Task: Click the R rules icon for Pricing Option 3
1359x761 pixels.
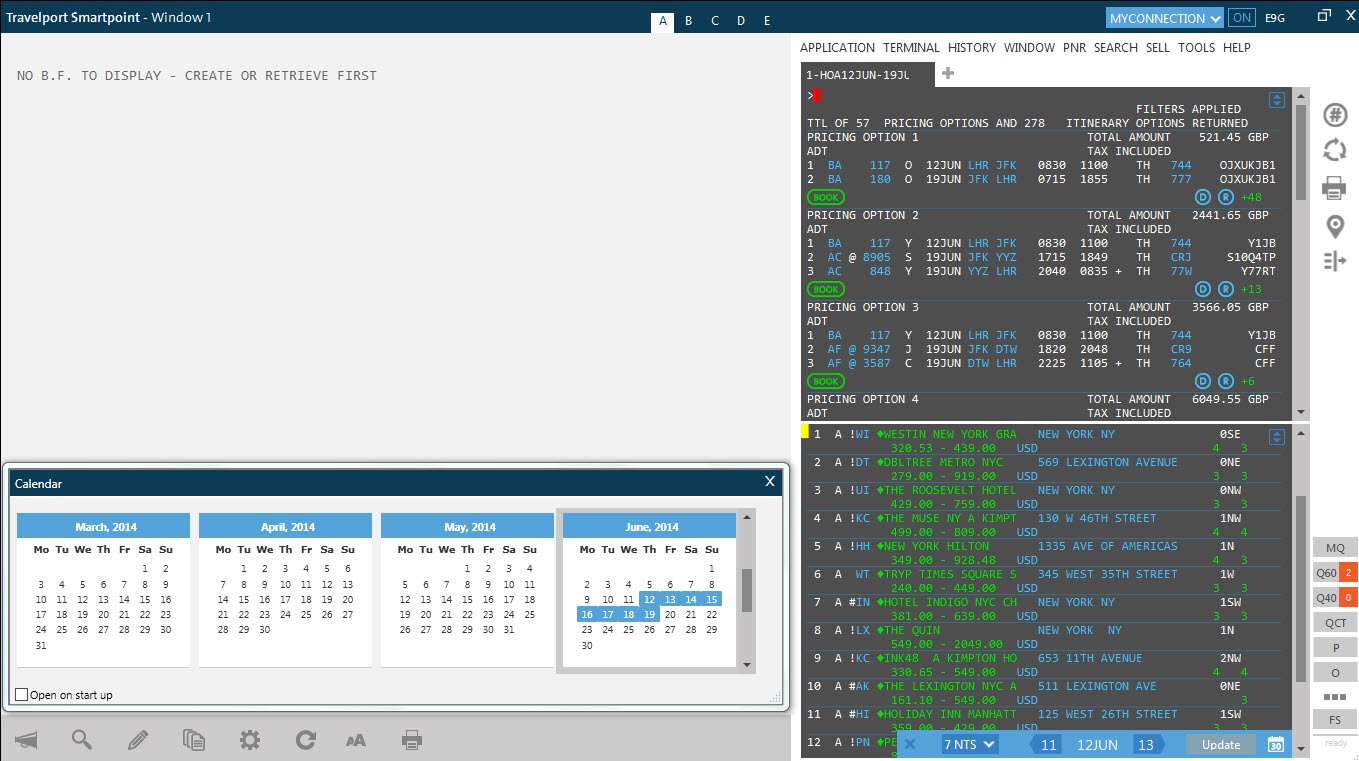Action: [x=1225, y=381]
